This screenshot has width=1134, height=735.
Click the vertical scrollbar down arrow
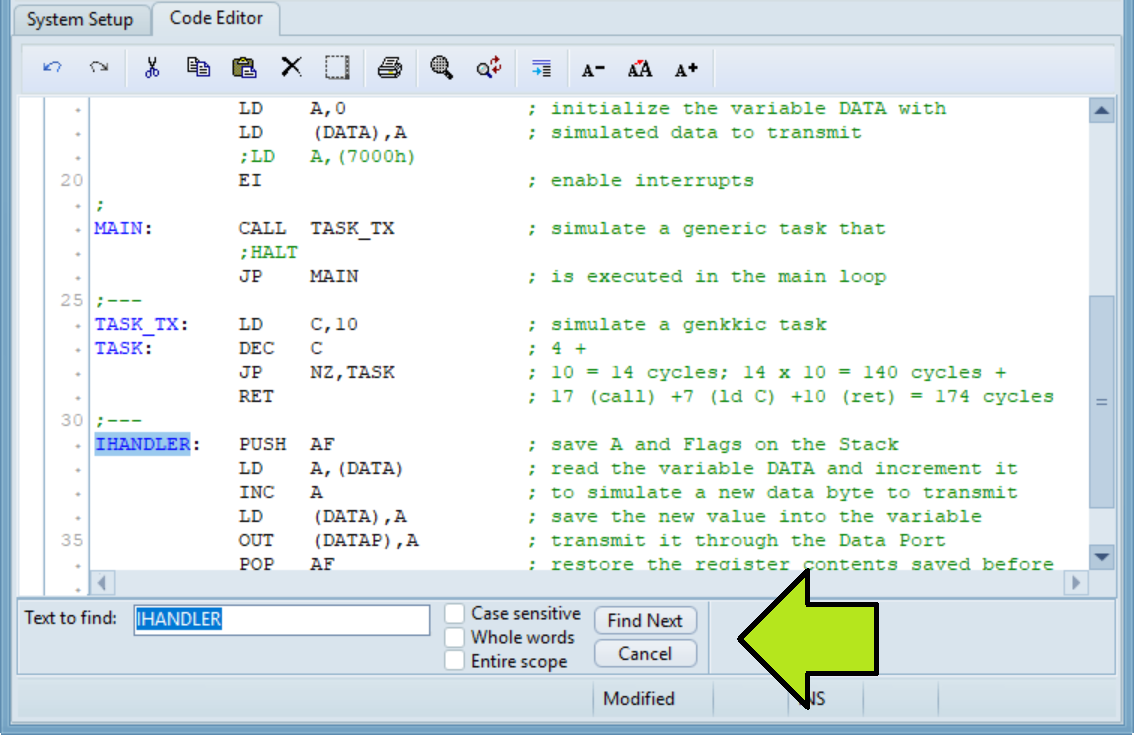pos(1101,557)
